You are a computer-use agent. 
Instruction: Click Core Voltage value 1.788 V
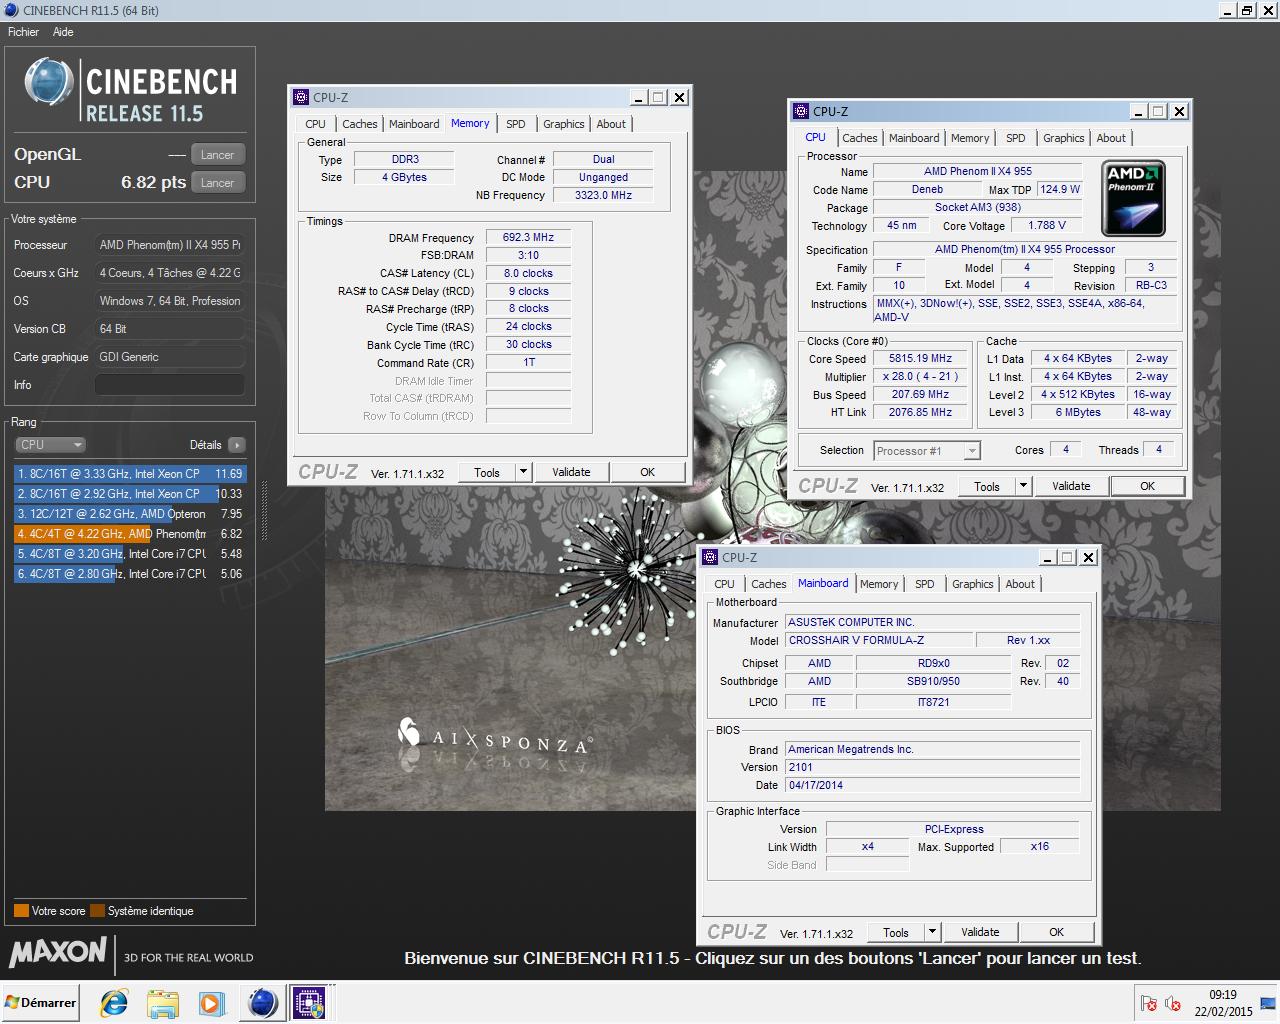click(x=1047, y=226)
